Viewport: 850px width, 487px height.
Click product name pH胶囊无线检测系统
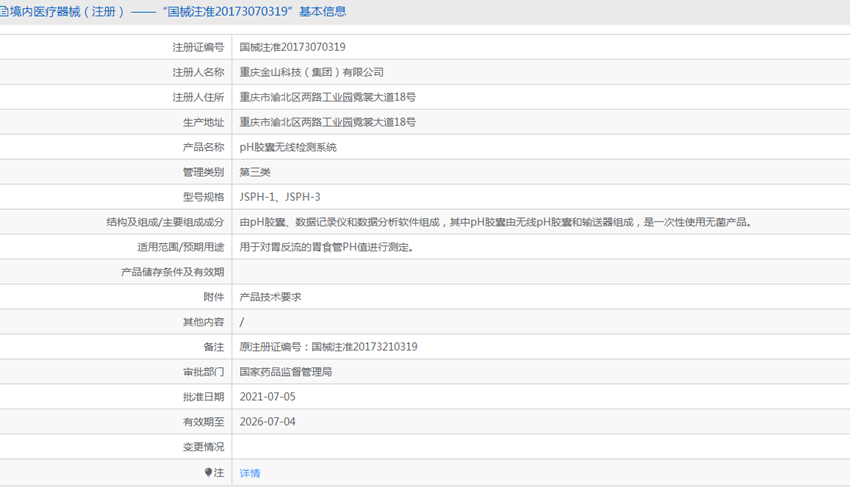[x=288, y=147]
